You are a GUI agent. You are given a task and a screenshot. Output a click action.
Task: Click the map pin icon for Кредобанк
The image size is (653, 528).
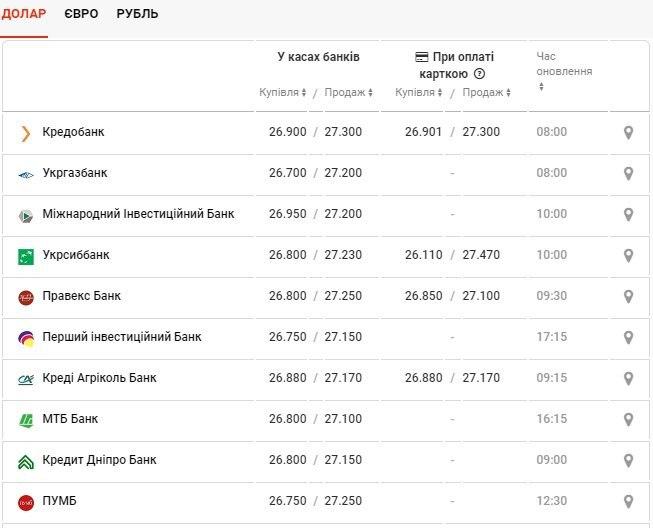(x=628, y=132)
